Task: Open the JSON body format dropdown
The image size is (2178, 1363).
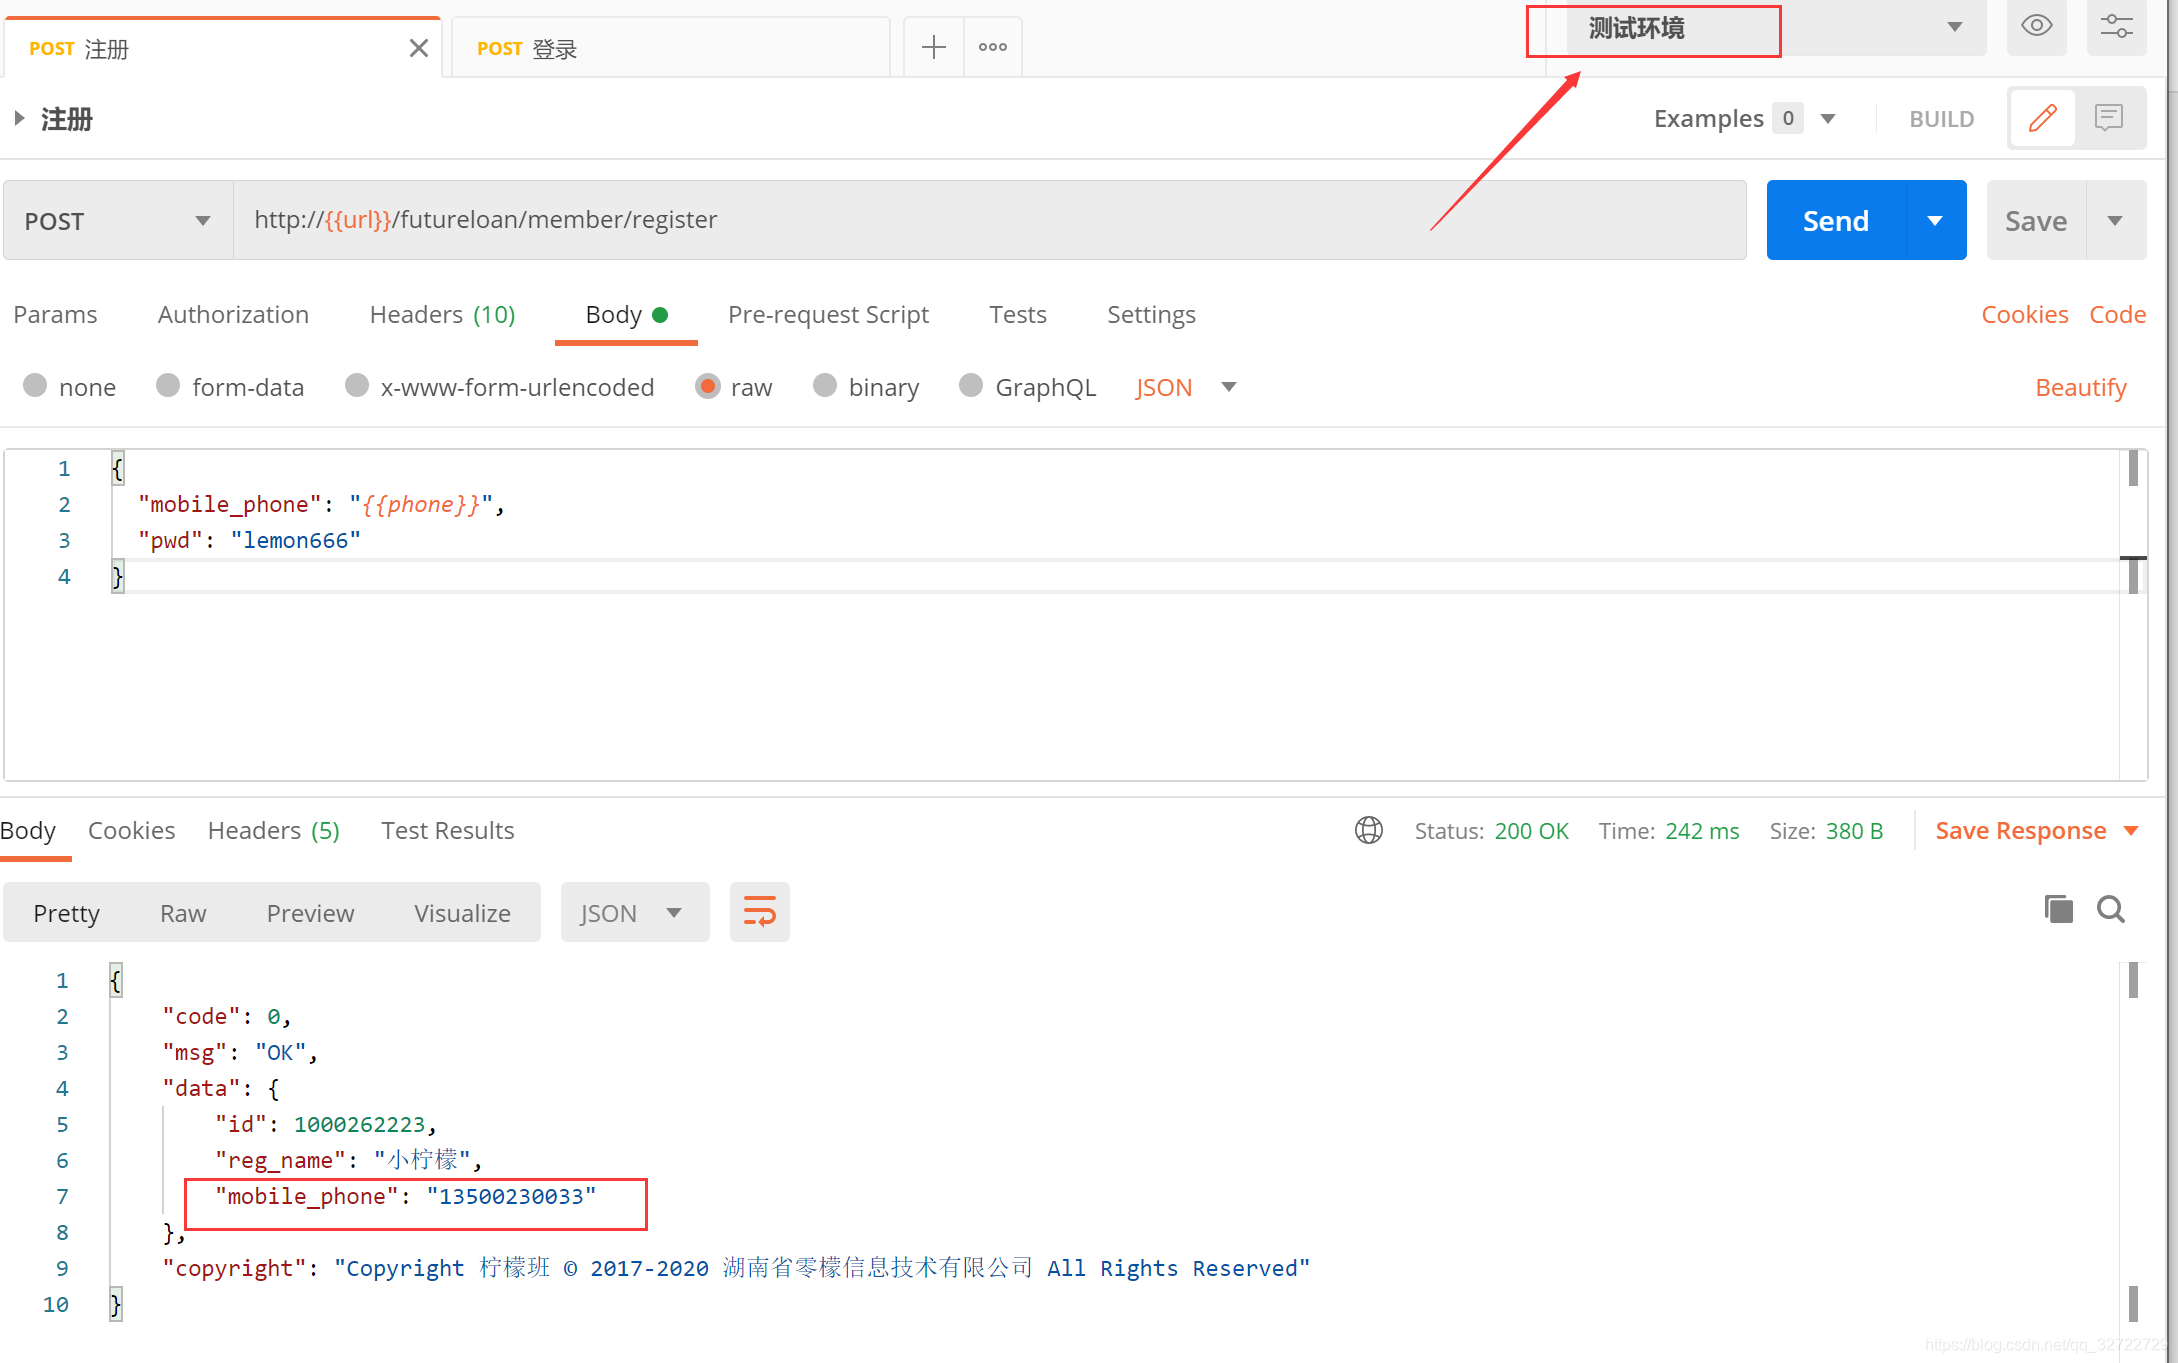Action: pos(1186,387)
